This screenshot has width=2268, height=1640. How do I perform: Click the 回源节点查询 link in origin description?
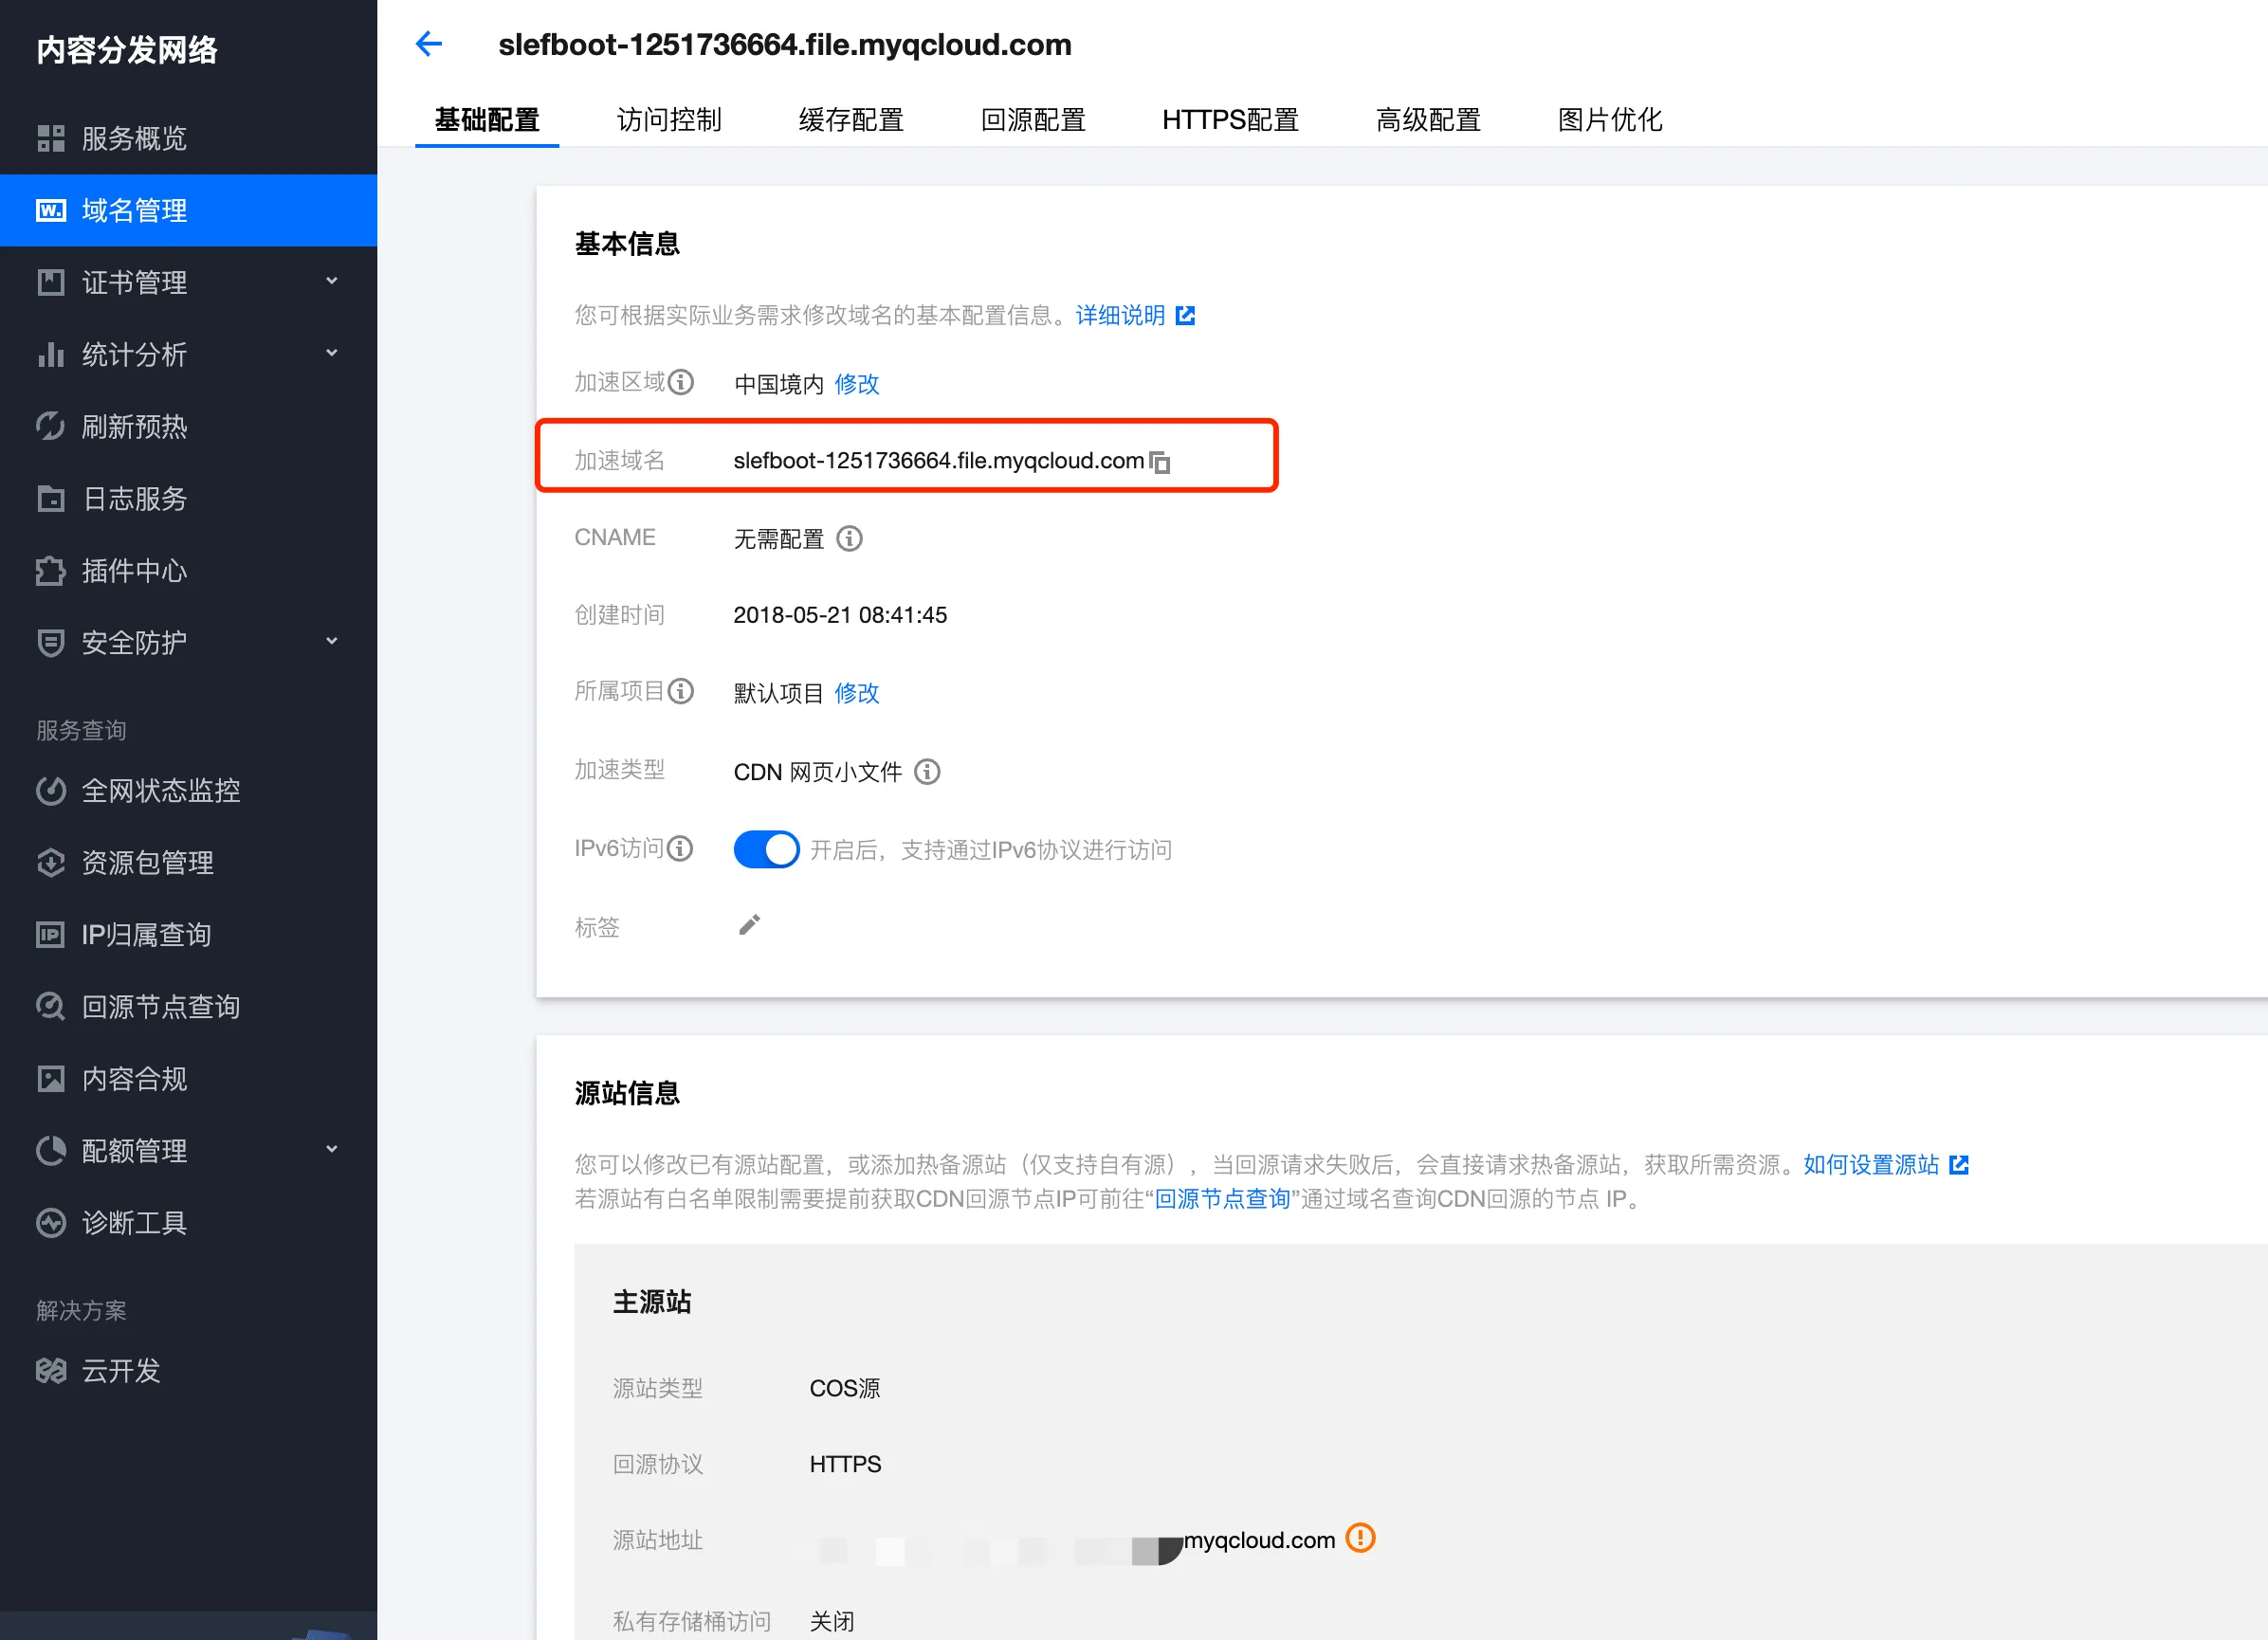coord(1221,1199)
